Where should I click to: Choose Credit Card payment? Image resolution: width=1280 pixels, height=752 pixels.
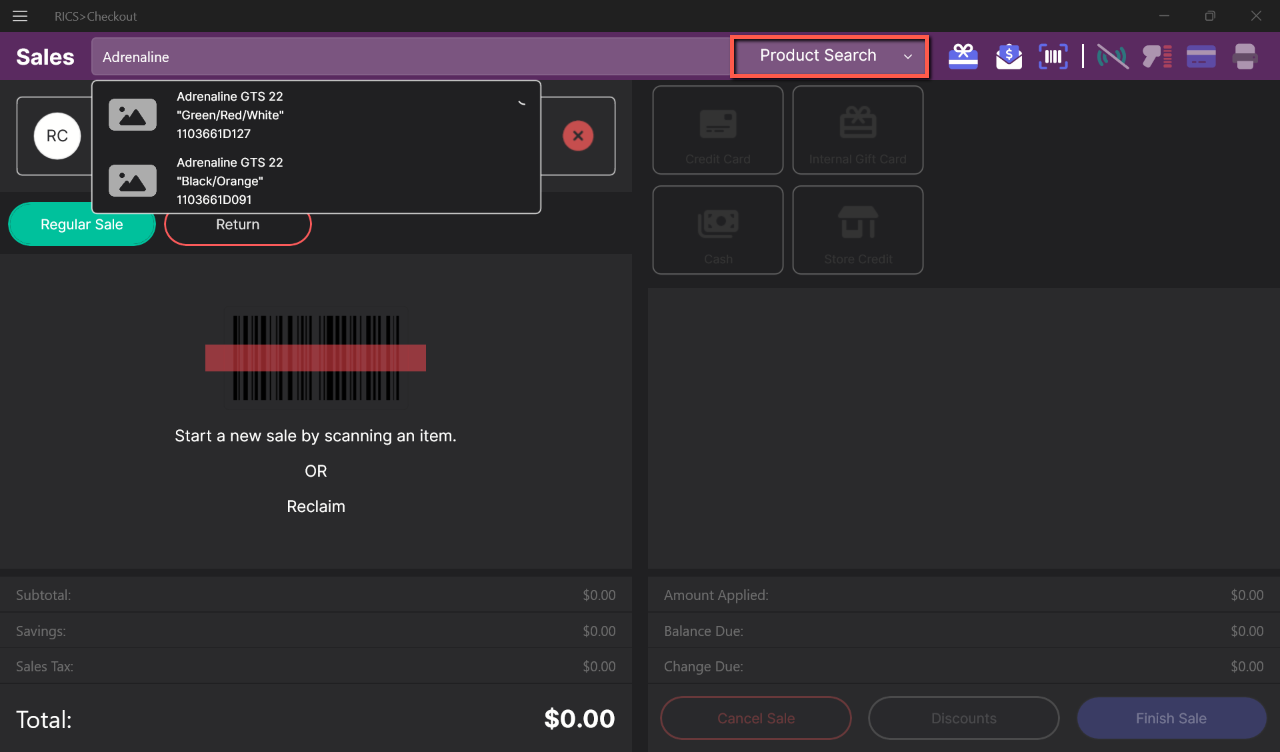pyautogui.click(x=718, y=130)
